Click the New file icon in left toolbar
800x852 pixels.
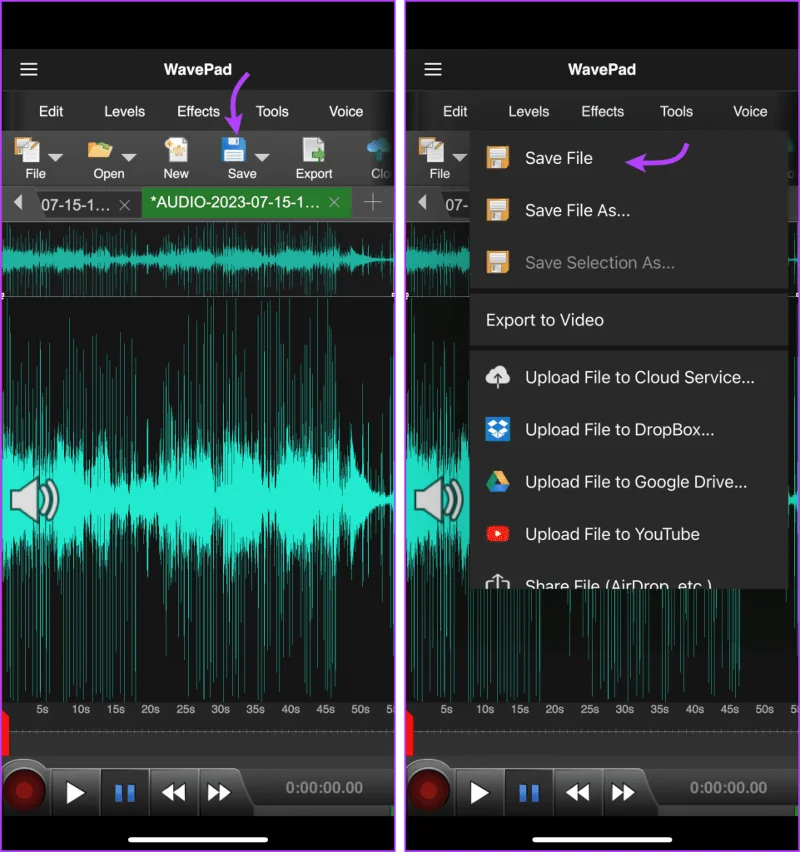pos(176,150)
